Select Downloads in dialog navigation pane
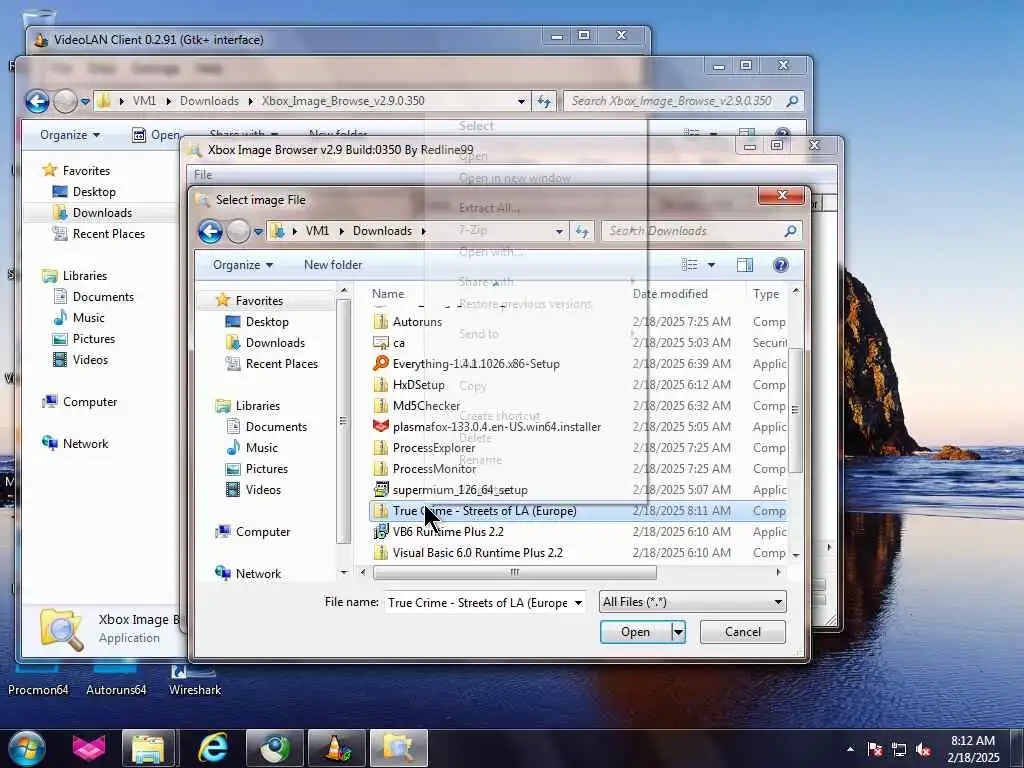The image size is (1024, 768). point(275,343)
